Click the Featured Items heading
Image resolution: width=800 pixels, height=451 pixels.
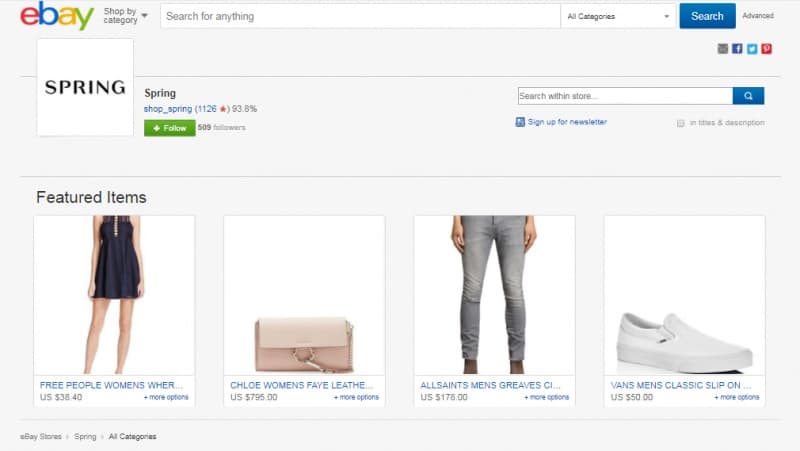click(91, 197)
